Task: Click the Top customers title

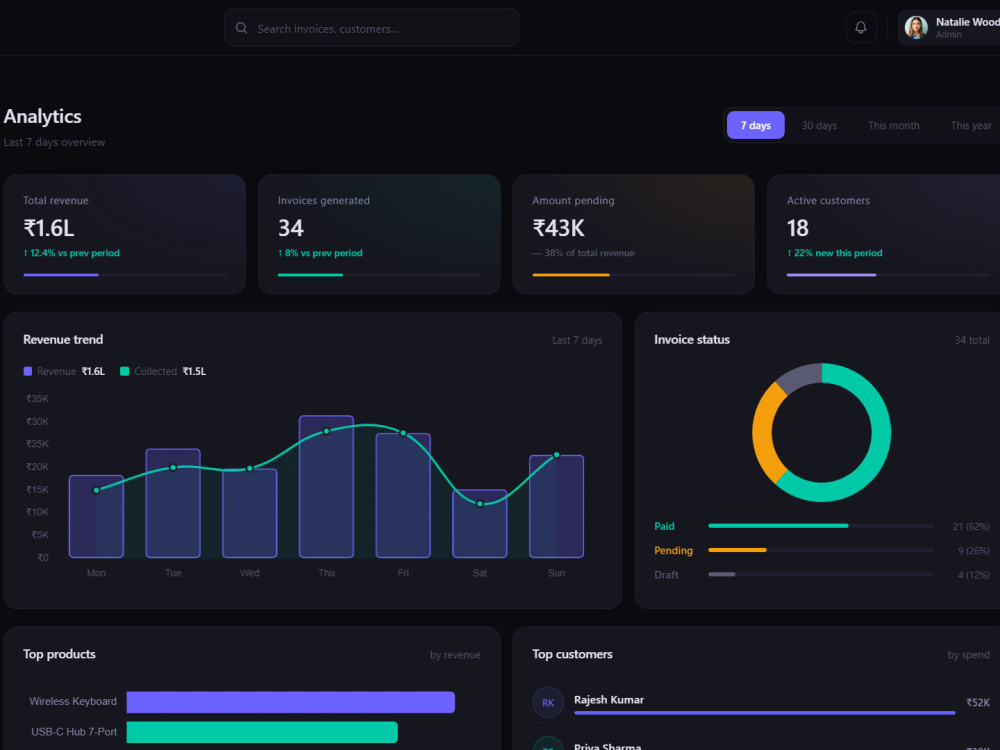Action: [x=572, y=654]
